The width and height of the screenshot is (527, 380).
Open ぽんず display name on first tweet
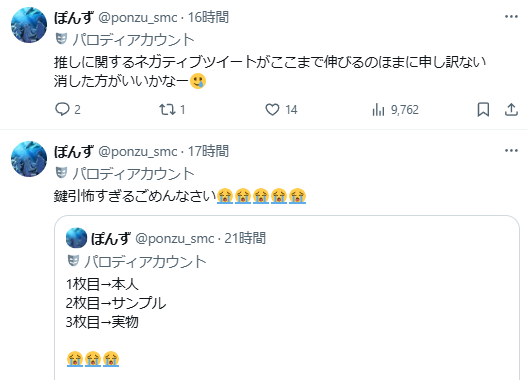click(74, 17)
